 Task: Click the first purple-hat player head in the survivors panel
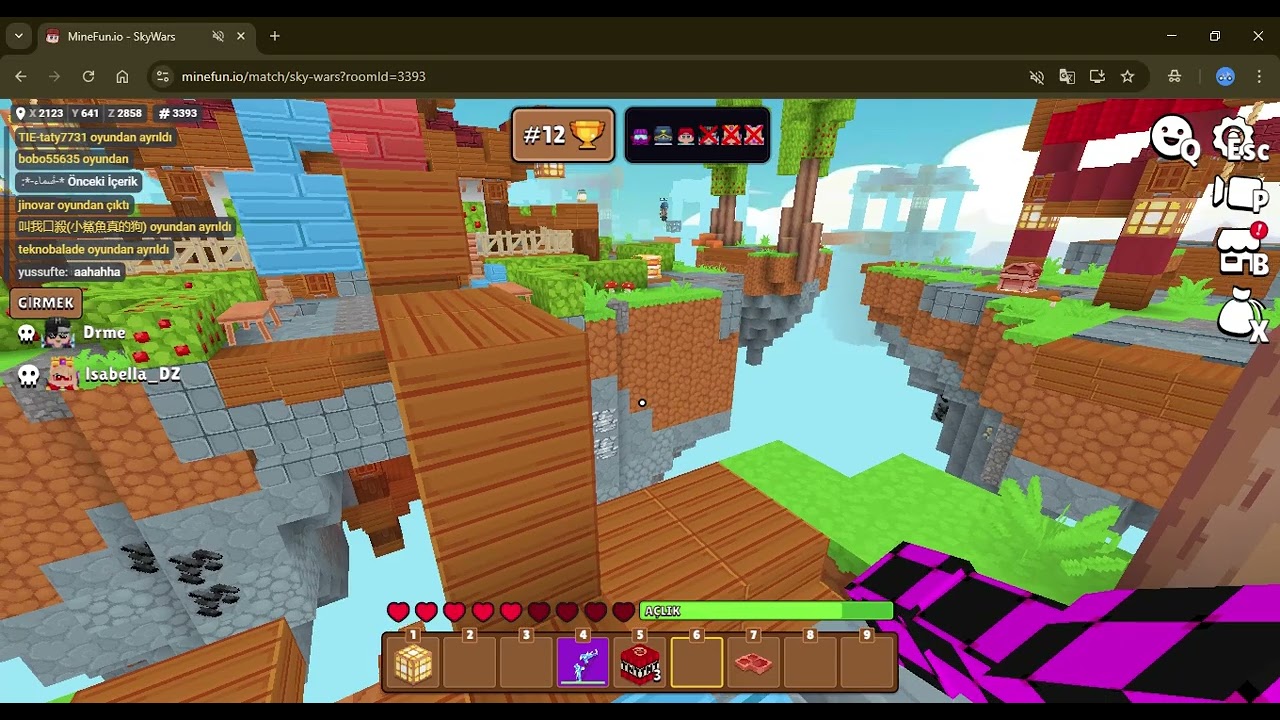pos(640,135)
